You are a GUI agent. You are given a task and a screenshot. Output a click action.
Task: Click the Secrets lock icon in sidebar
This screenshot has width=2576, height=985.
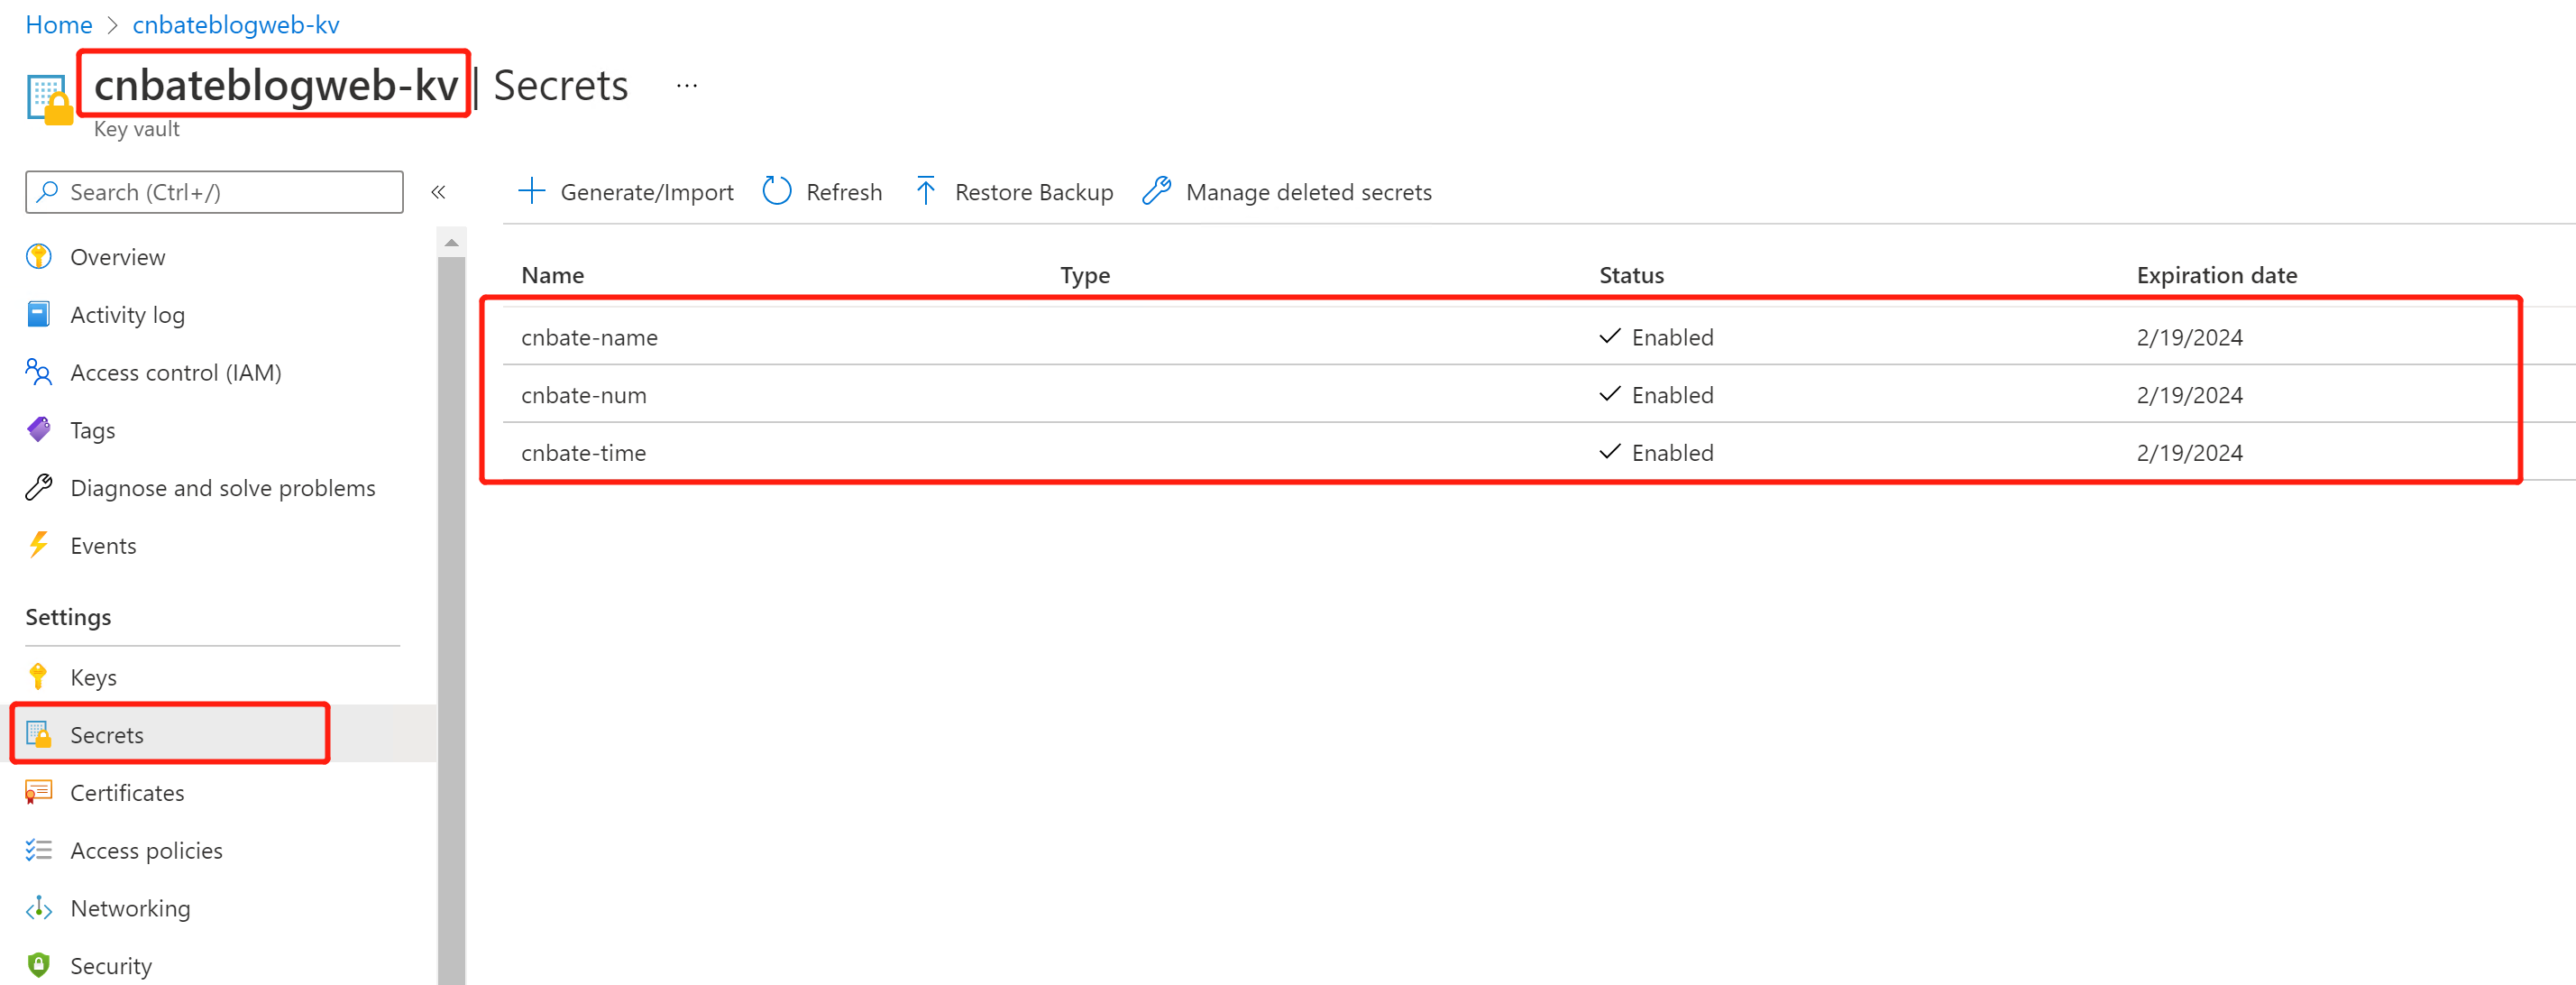pyautogui.click(x=39, y=735)
